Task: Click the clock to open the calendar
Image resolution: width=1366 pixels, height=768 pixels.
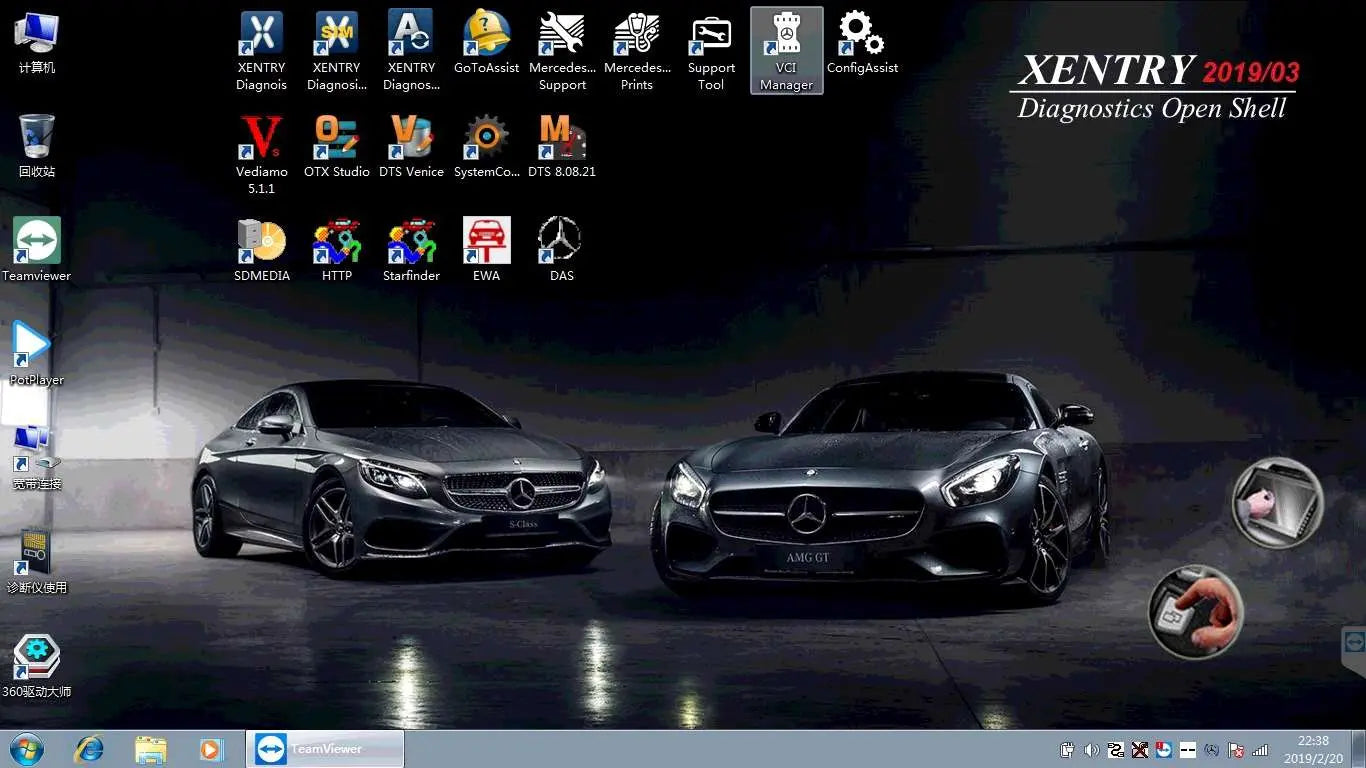Action: [x=1311, y=747]
